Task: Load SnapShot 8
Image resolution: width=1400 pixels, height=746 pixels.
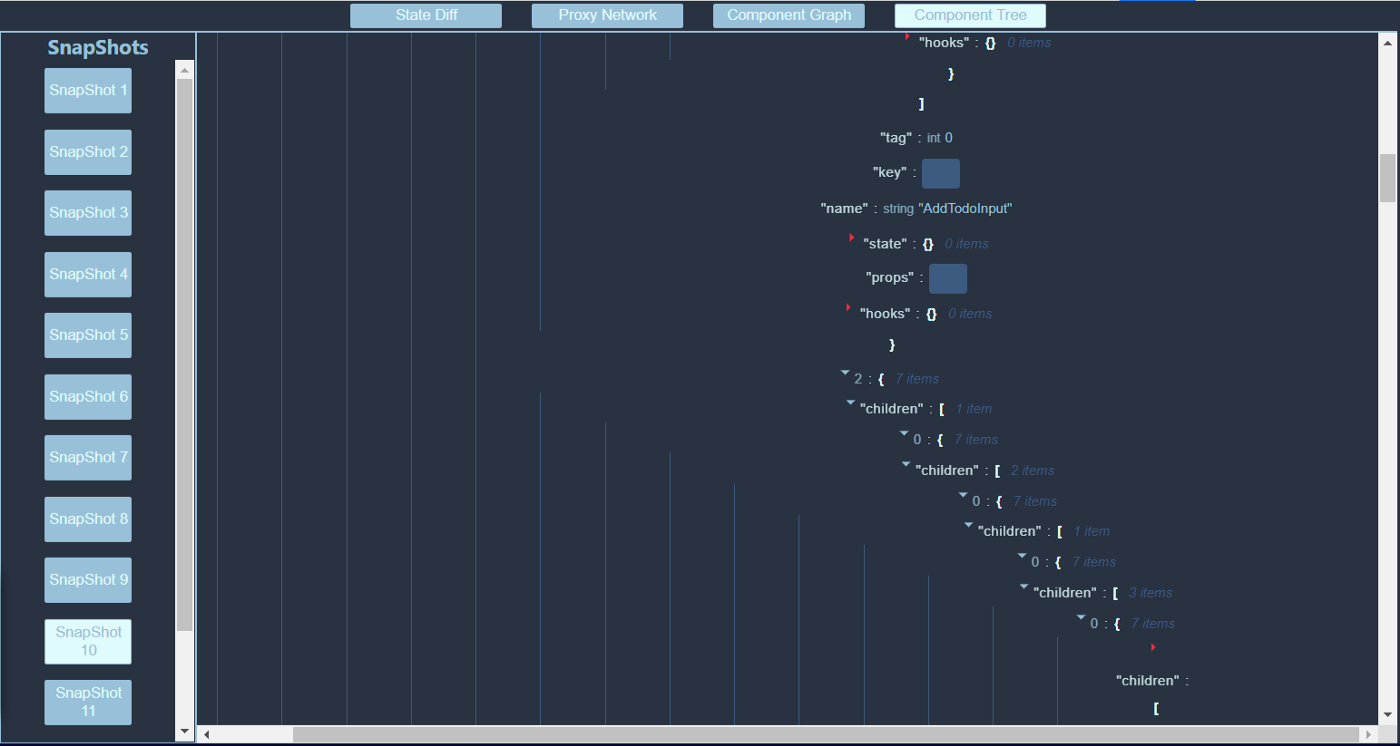Action: point(88,519)
